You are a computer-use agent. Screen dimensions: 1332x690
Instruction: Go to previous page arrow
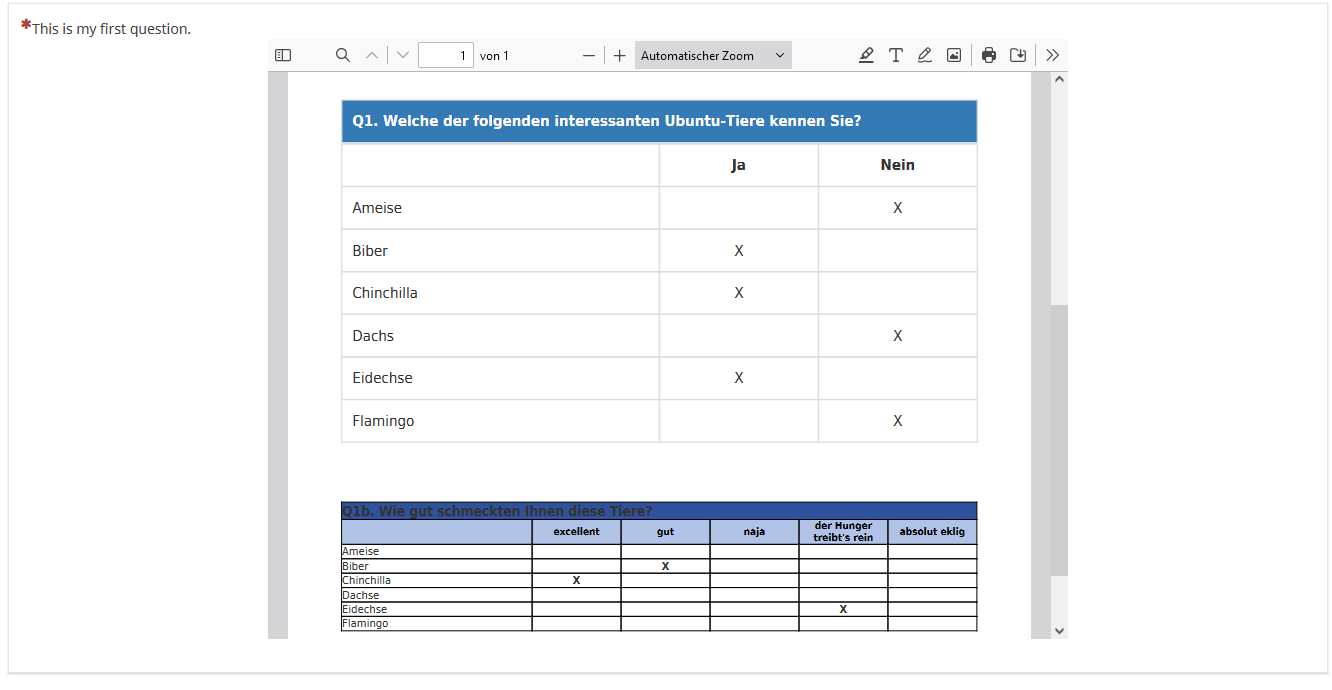[372, 56]
